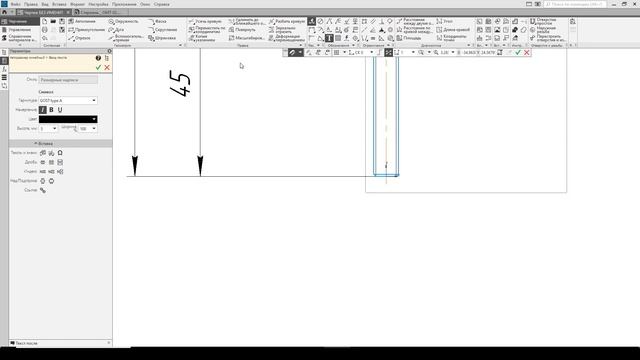
Task: Select the Отверстие простое tool
Action: [x=544, y=21]
